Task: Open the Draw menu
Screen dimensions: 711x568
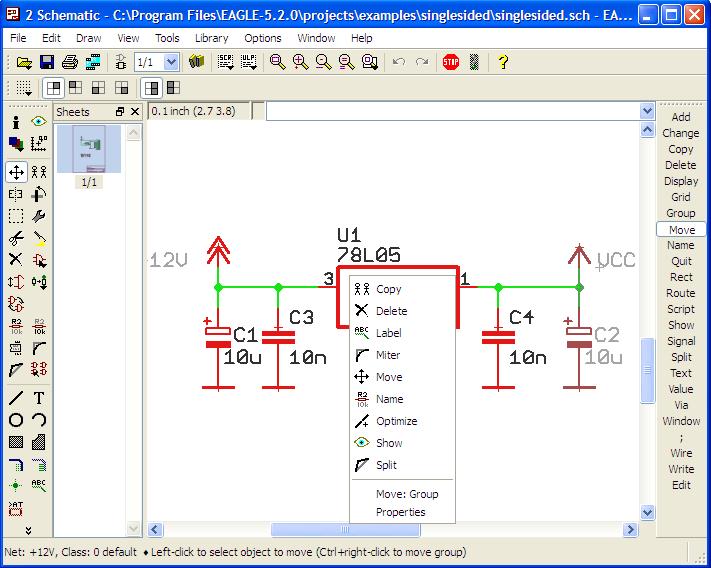Action: (x=88, y=38)
